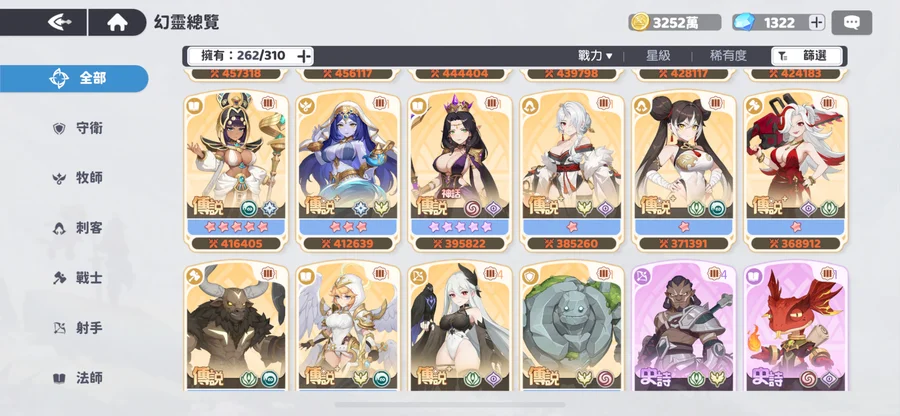Select the 守衛 shield category
The height and width of the screenshot is (416, 900).
(x=77, y=128)
